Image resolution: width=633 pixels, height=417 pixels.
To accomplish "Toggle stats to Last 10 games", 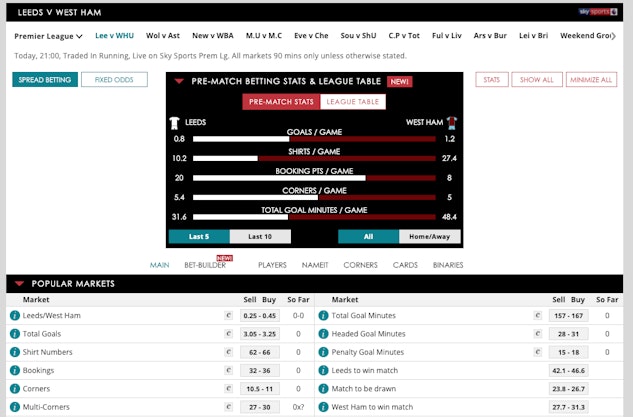I will point(259,237).
